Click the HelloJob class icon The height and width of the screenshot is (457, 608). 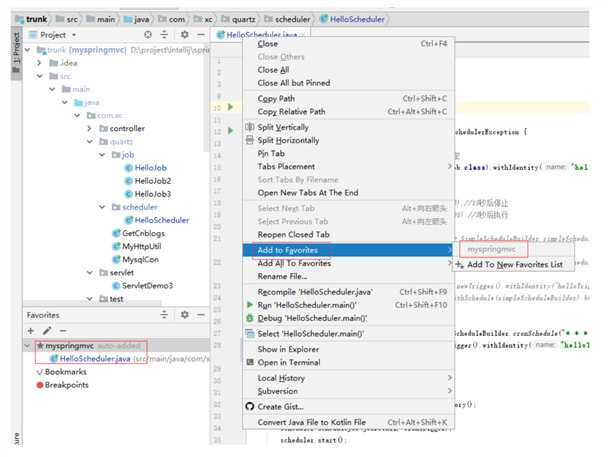128,168
